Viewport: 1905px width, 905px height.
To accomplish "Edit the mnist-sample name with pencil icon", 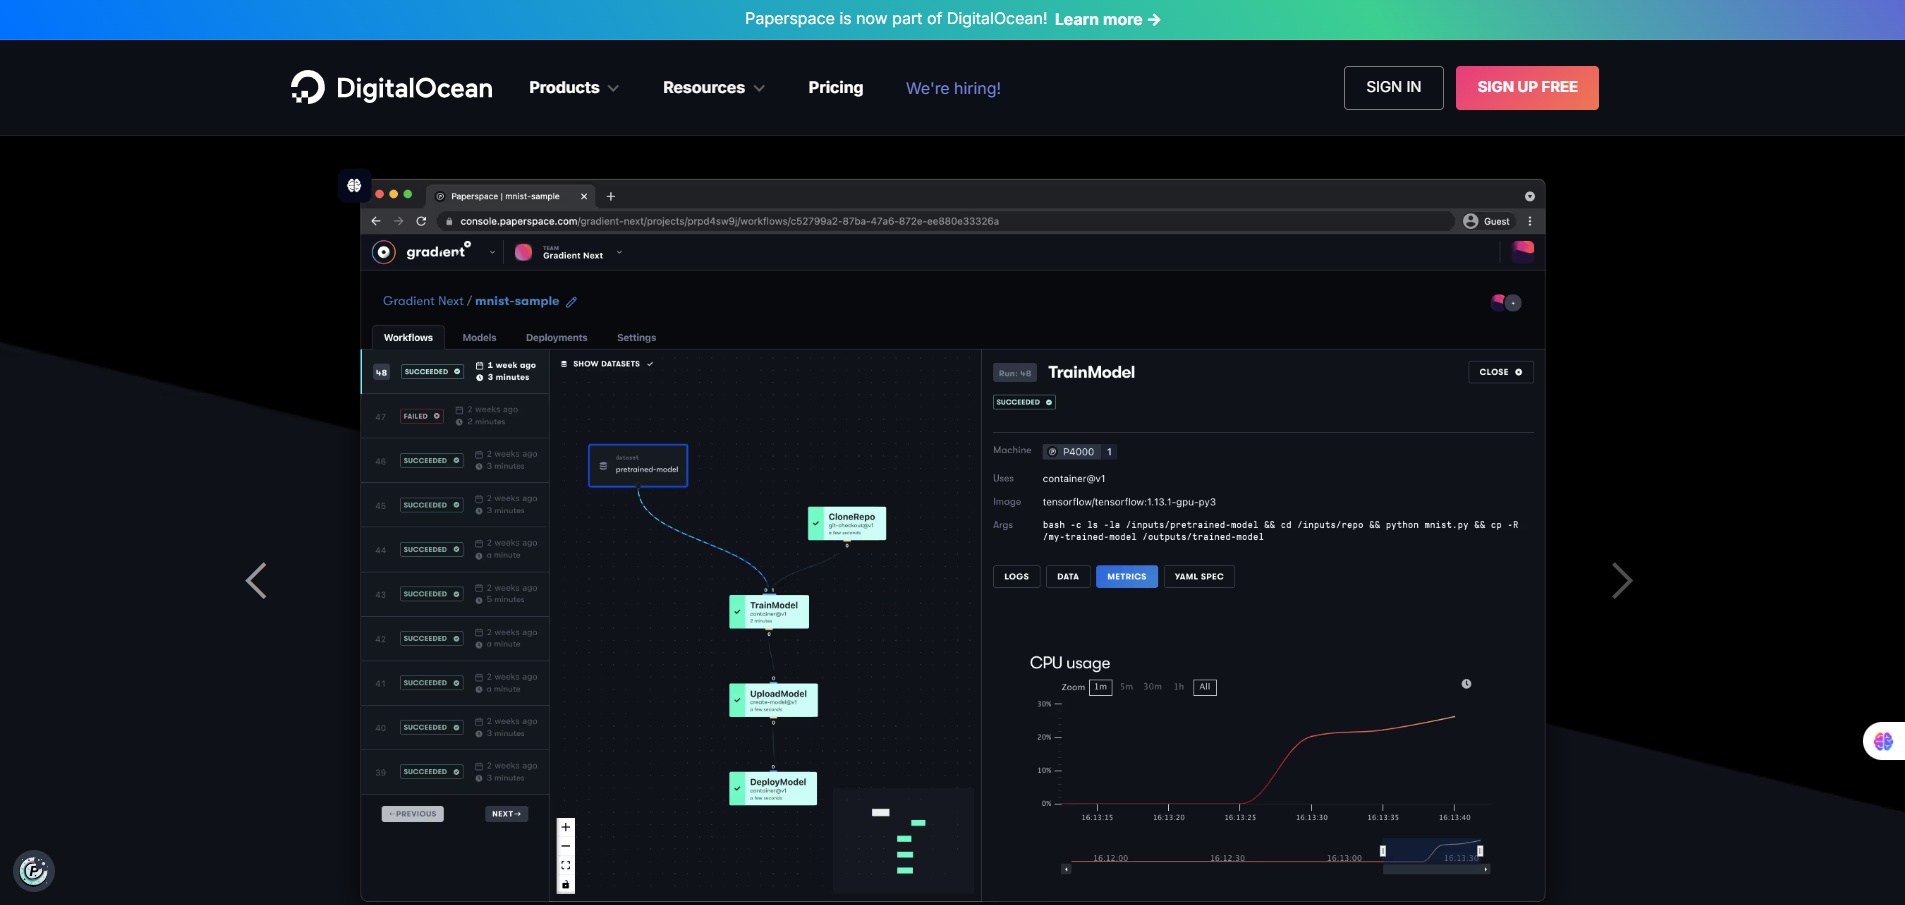I will [571, 302].
